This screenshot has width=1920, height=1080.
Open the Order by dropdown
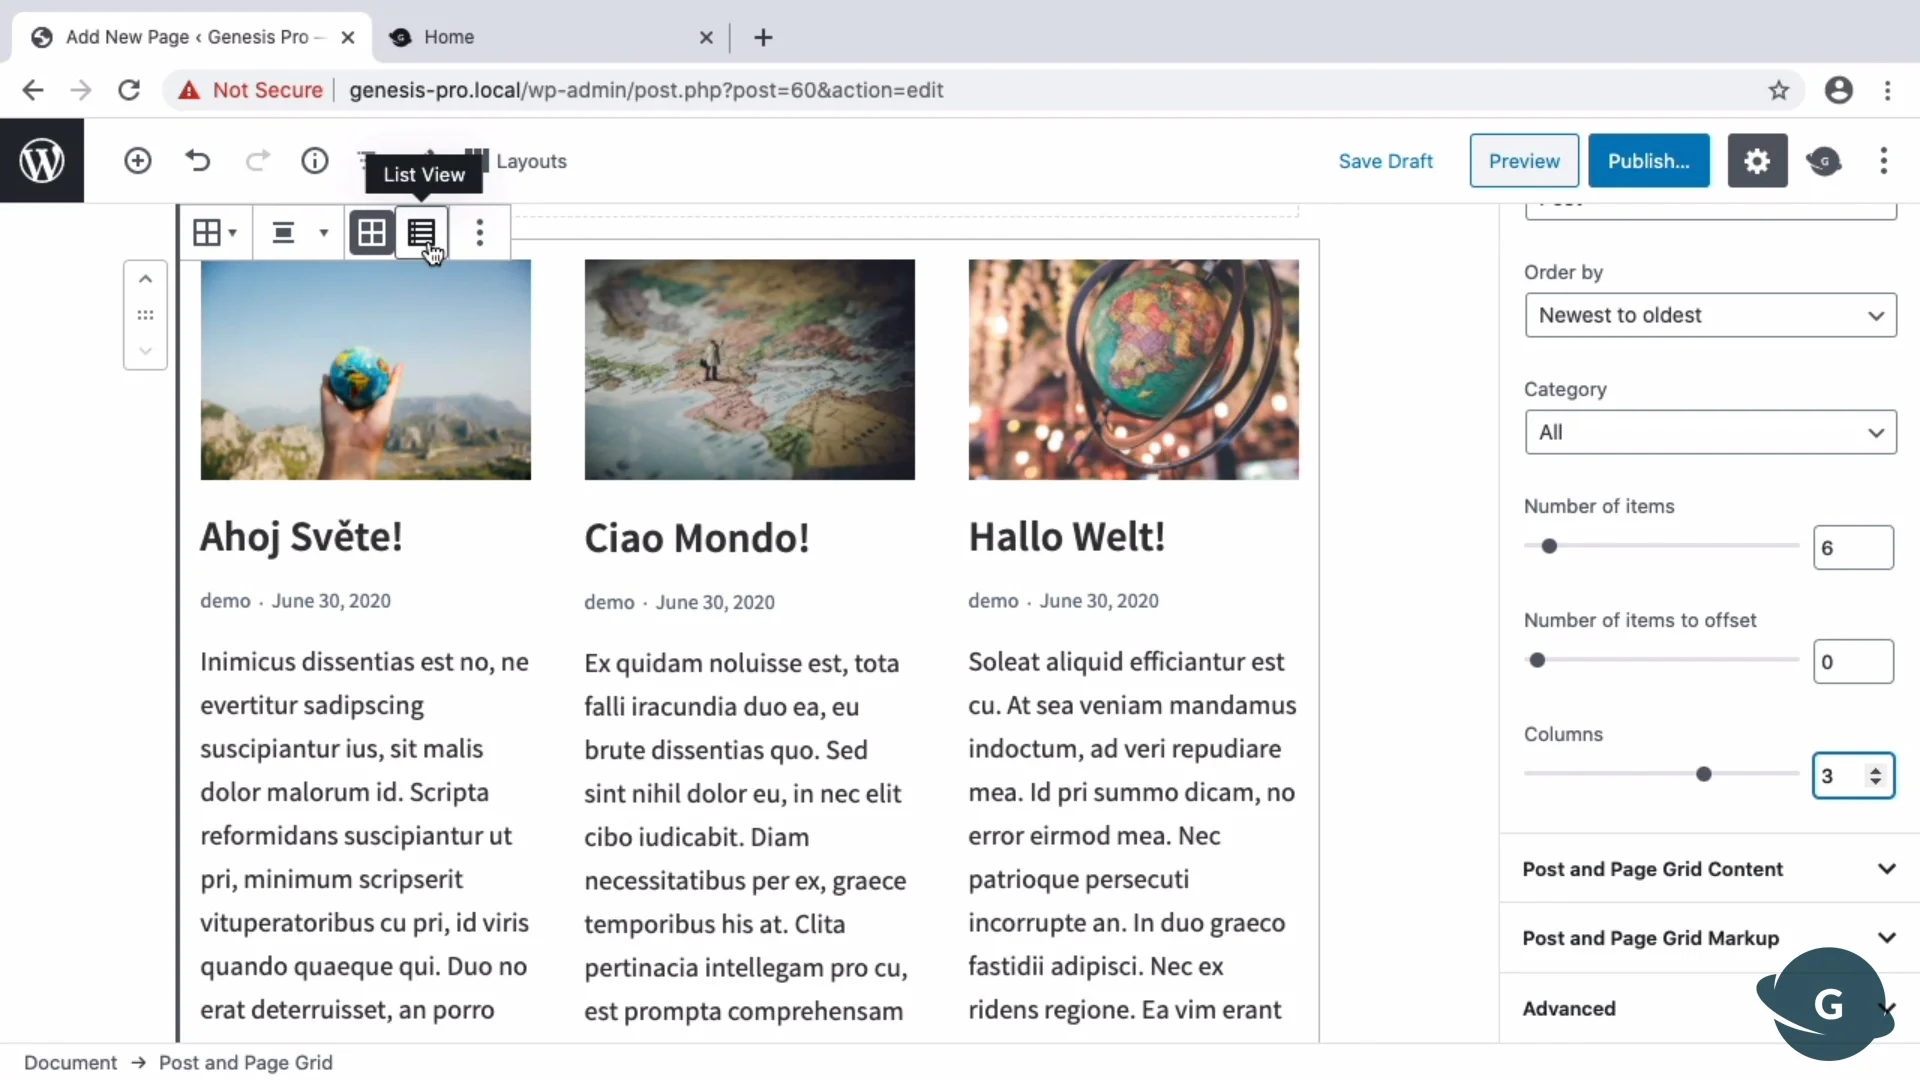click(1710, 315)
